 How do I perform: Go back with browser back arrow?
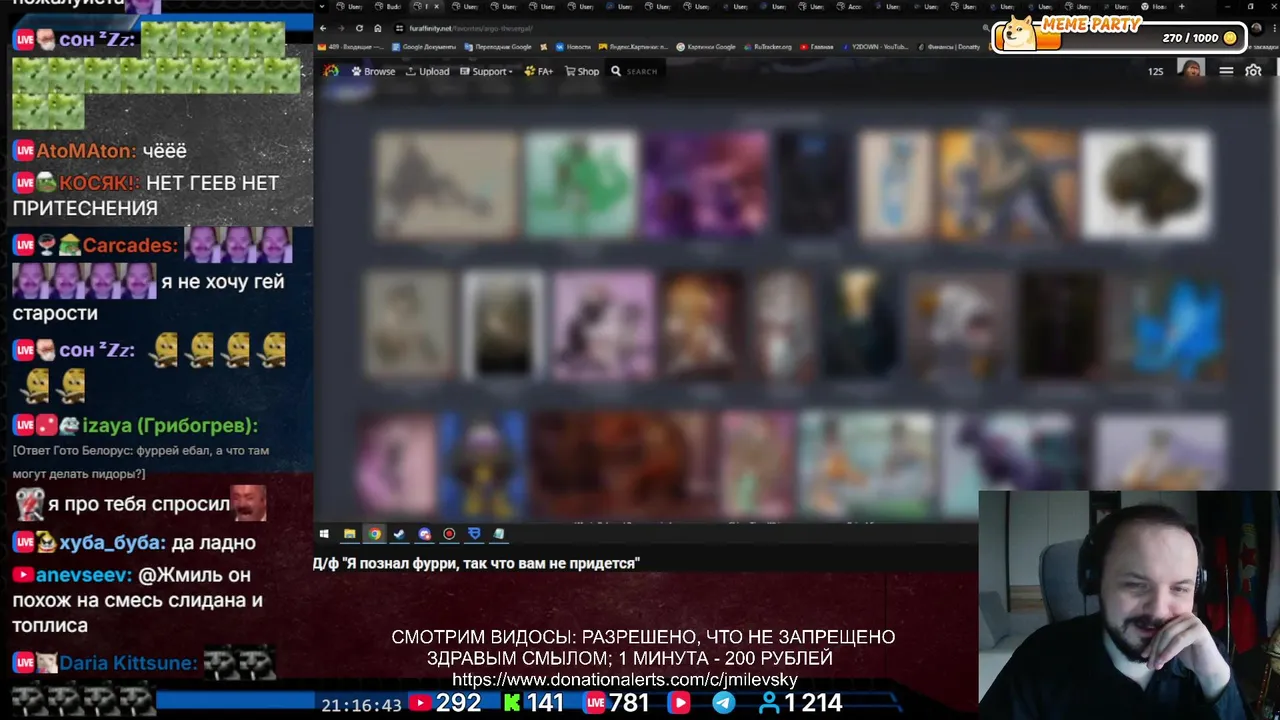pyautogui.click(x=323, y=28)
